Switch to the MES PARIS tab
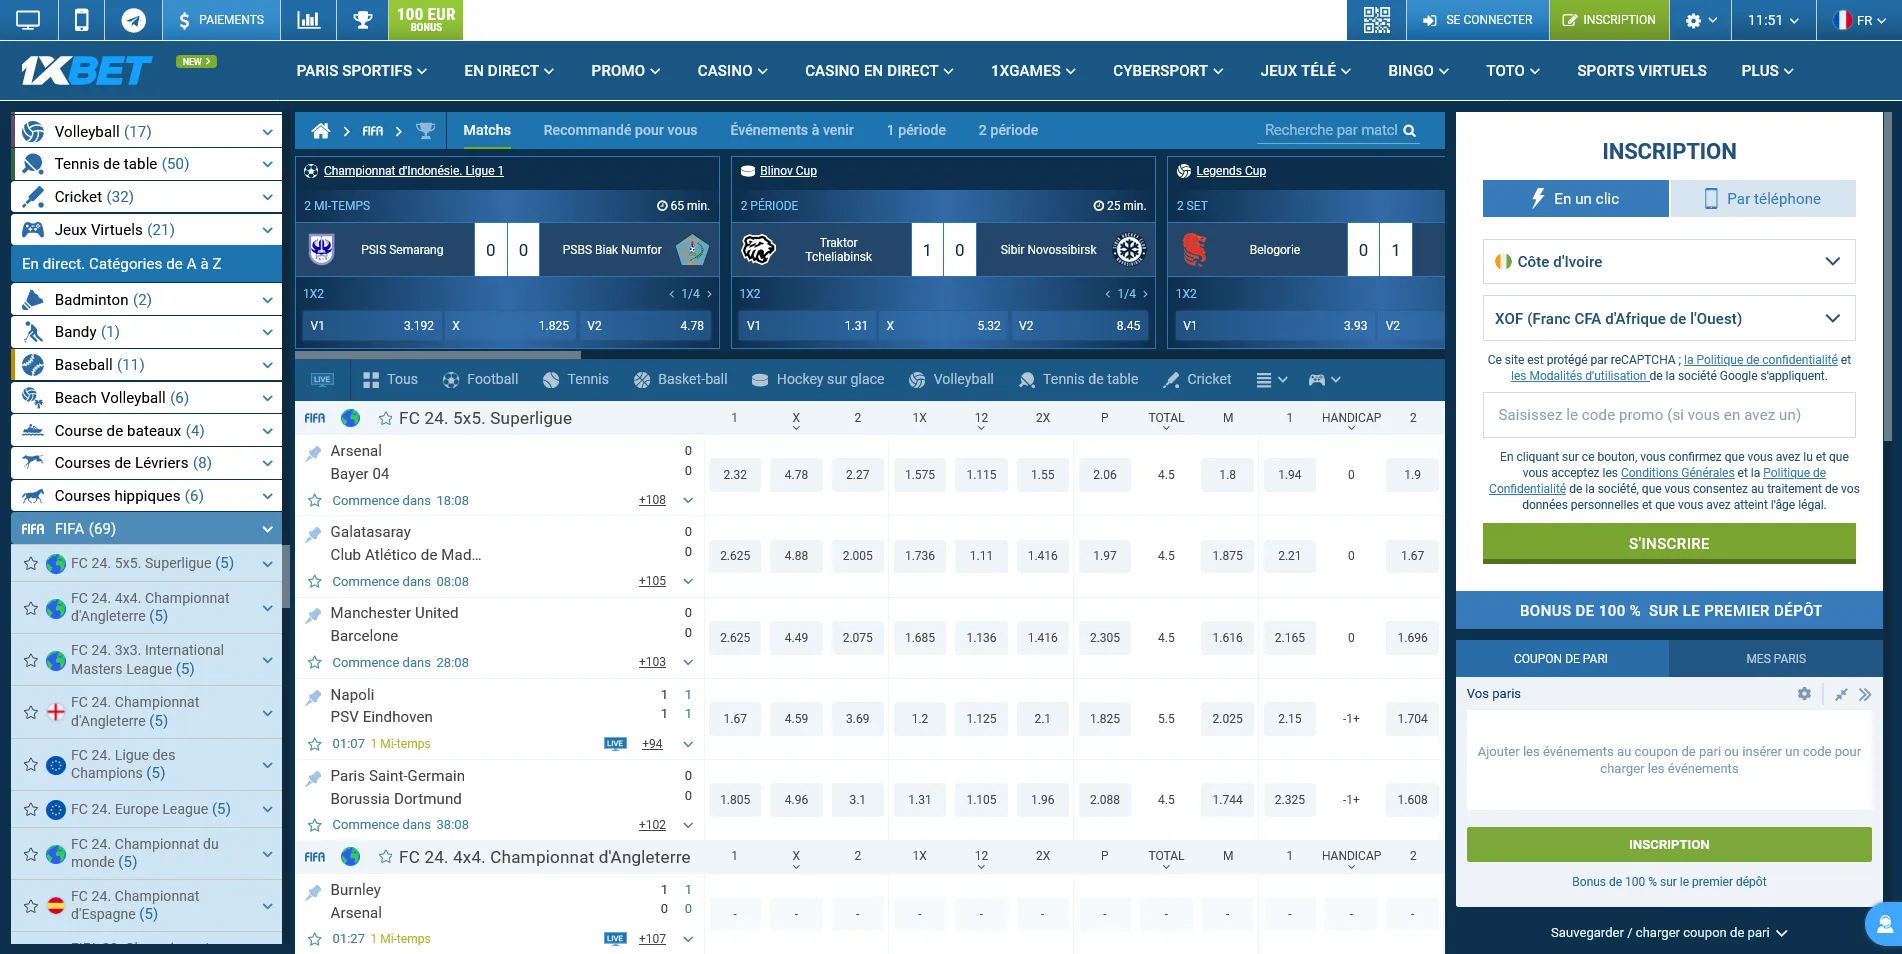Viewport: 1902px width, 954px height. pos(1775,659)
